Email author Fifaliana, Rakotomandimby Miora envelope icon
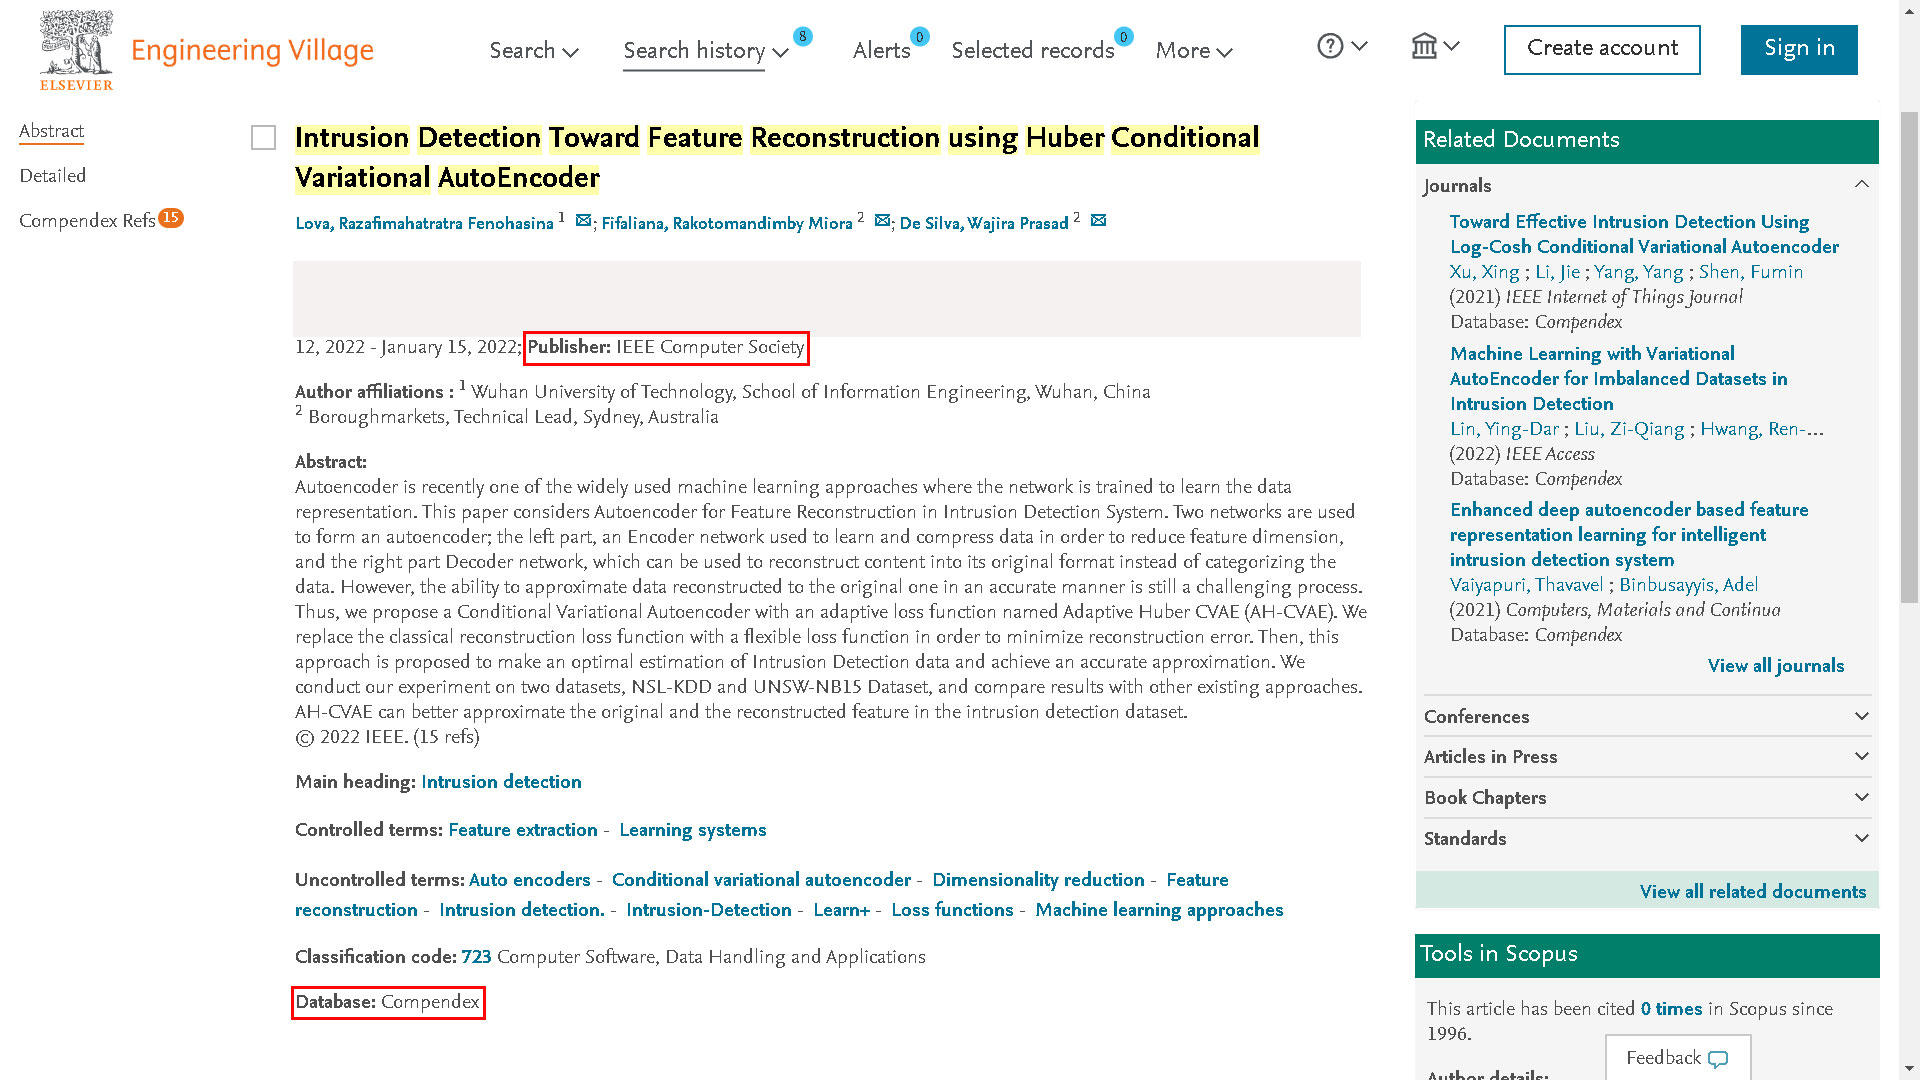The height and width of the screenshot is (1080, 1920). click(882, 221)
